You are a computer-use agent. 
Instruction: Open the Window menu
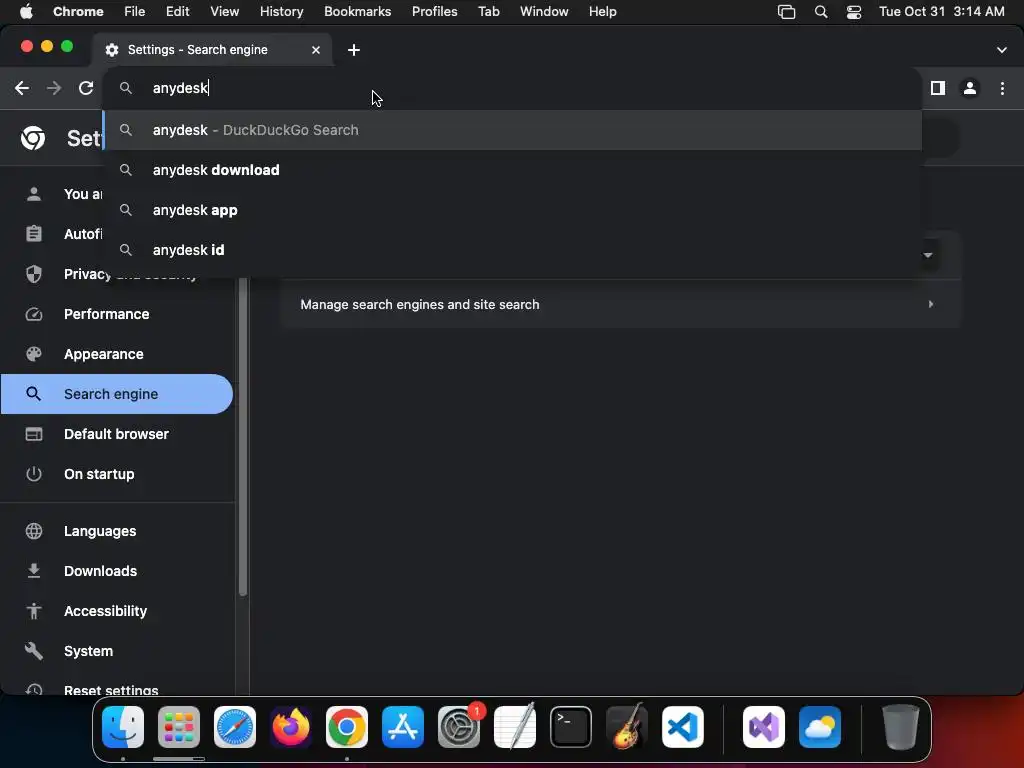coord(544,11)
